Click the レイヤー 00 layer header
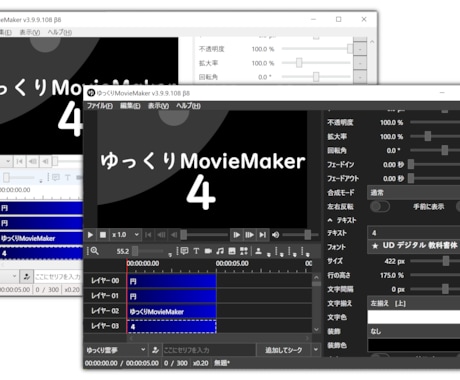This screenshot has height=380, width=460. coord(105,281)
